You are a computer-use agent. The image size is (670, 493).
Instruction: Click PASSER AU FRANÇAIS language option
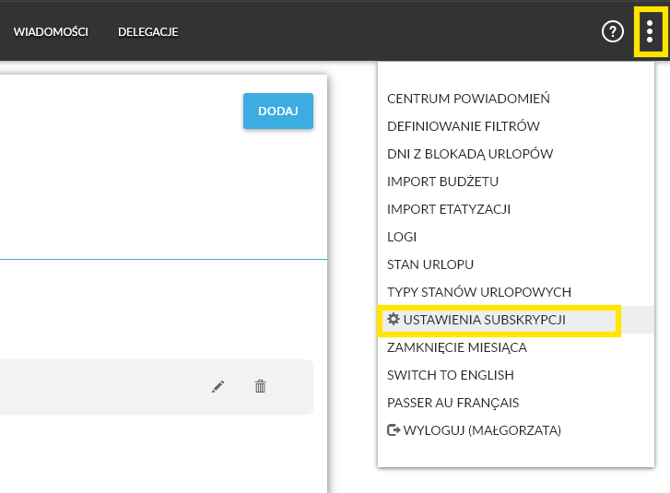(453, 402)
